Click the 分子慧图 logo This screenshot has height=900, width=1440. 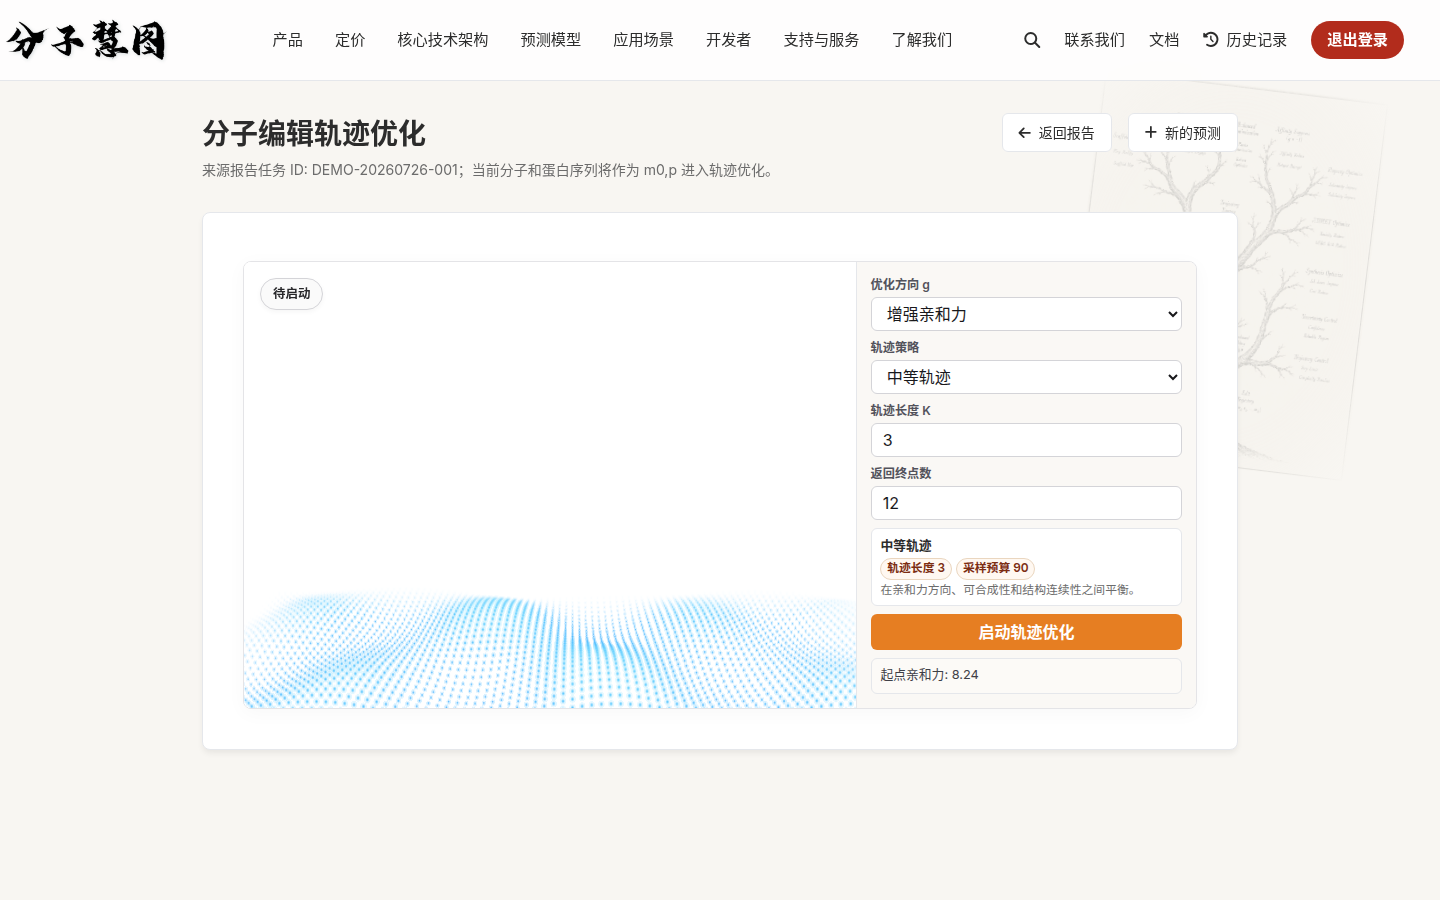pos(86,40)
